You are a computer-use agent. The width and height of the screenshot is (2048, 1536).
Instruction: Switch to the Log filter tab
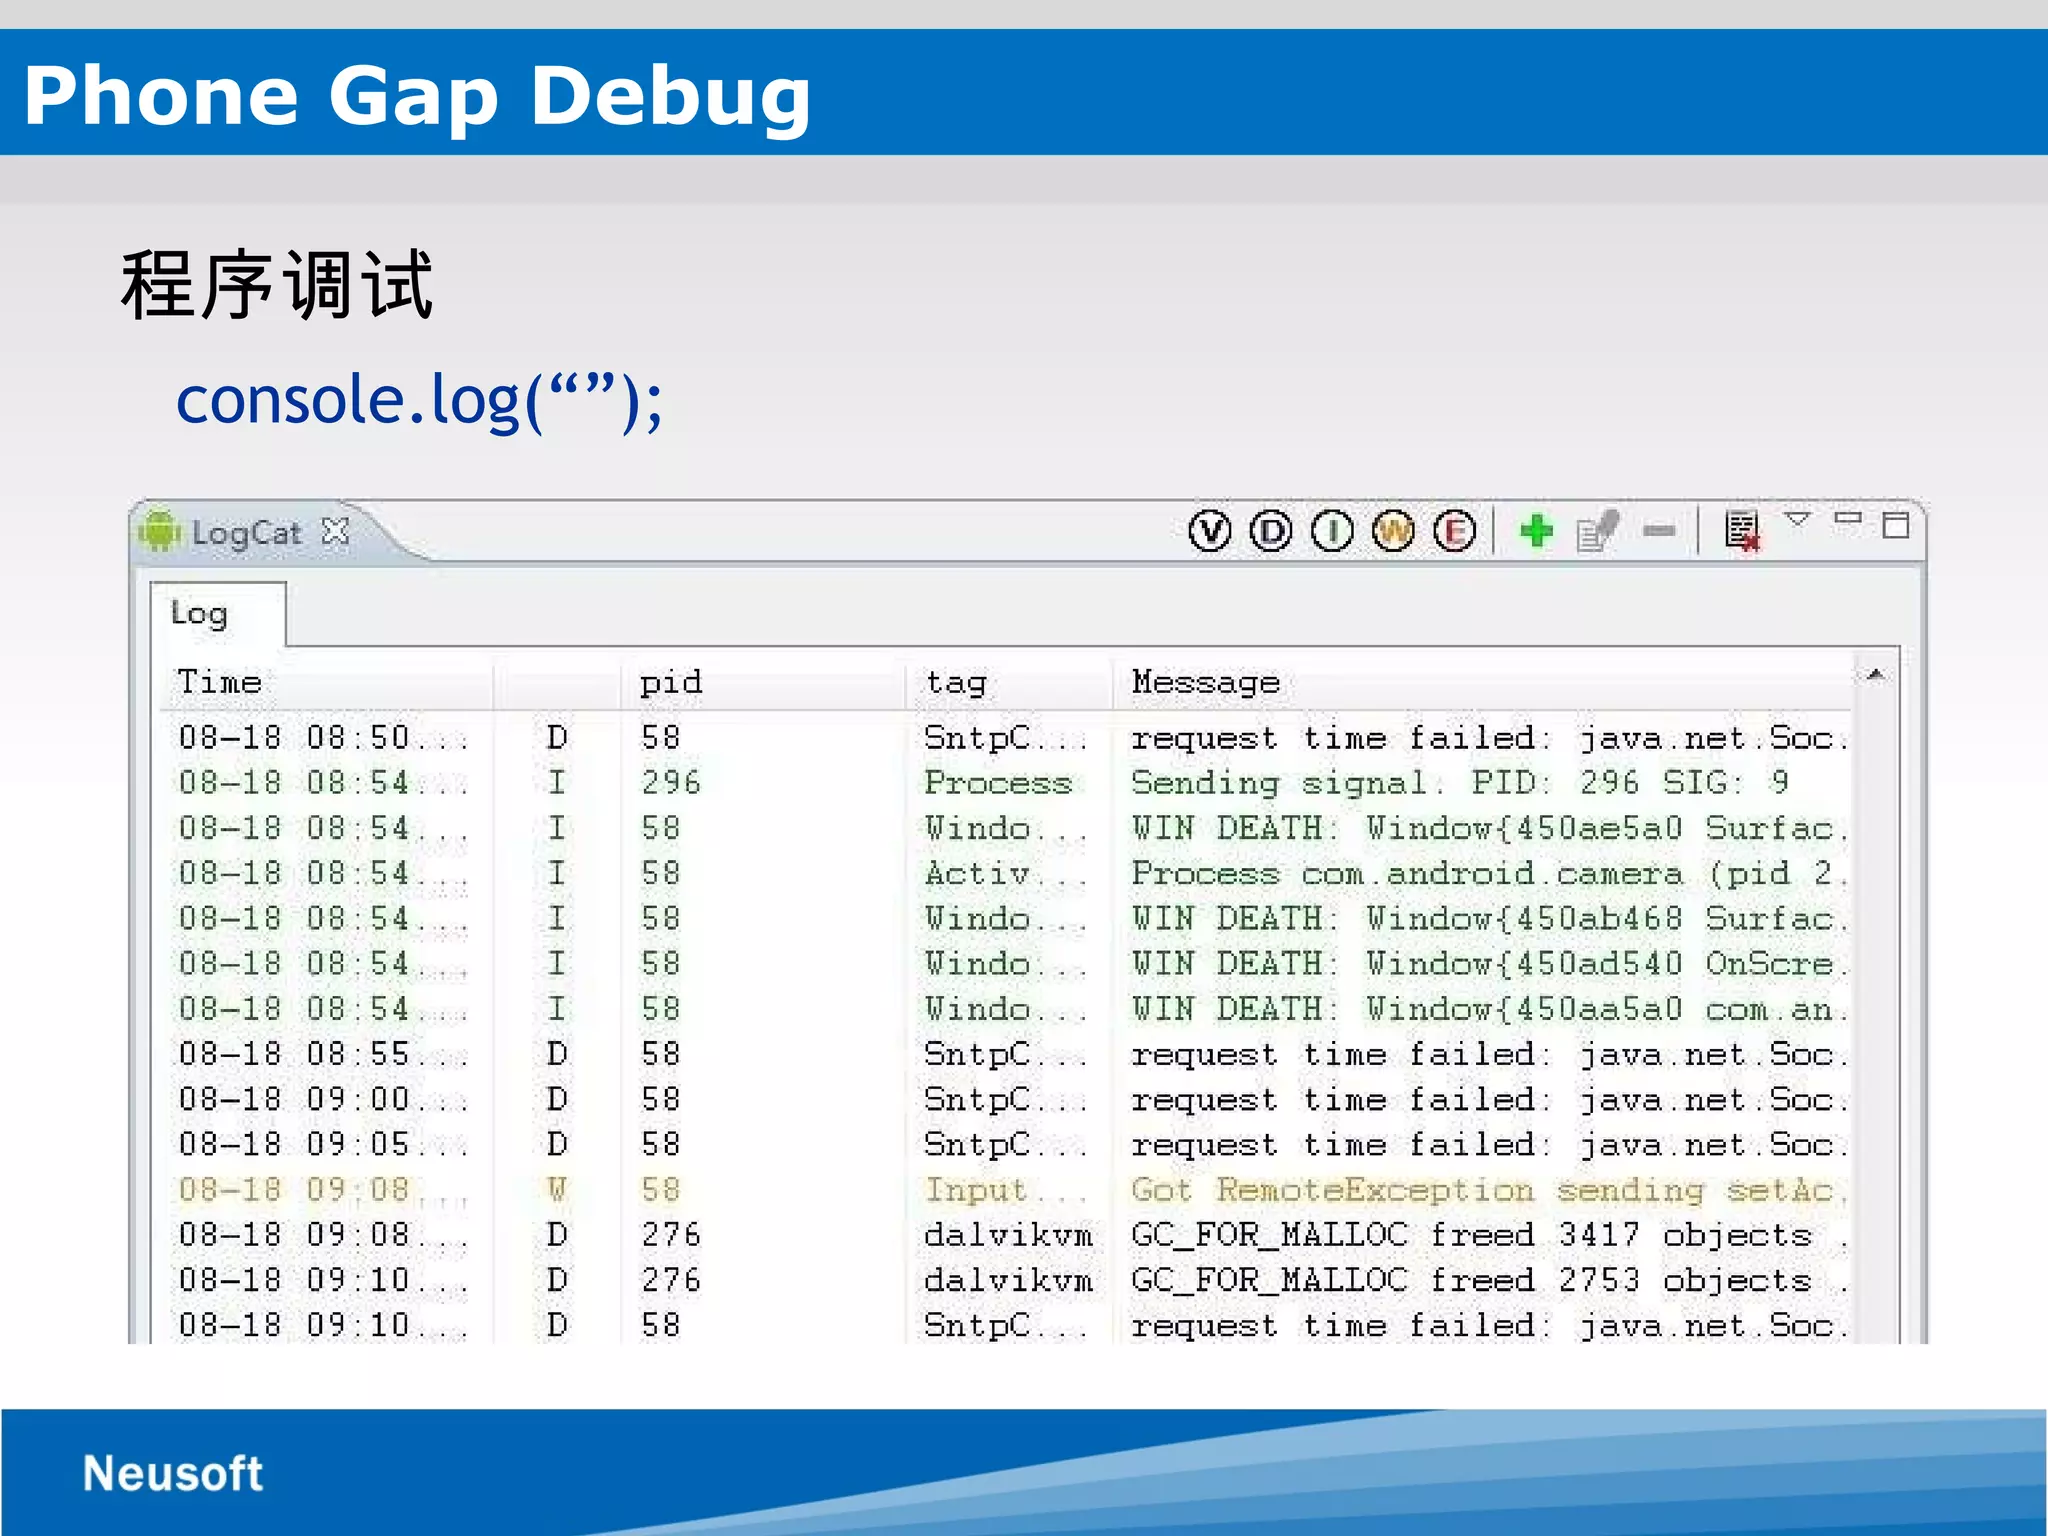coord(218,614)
